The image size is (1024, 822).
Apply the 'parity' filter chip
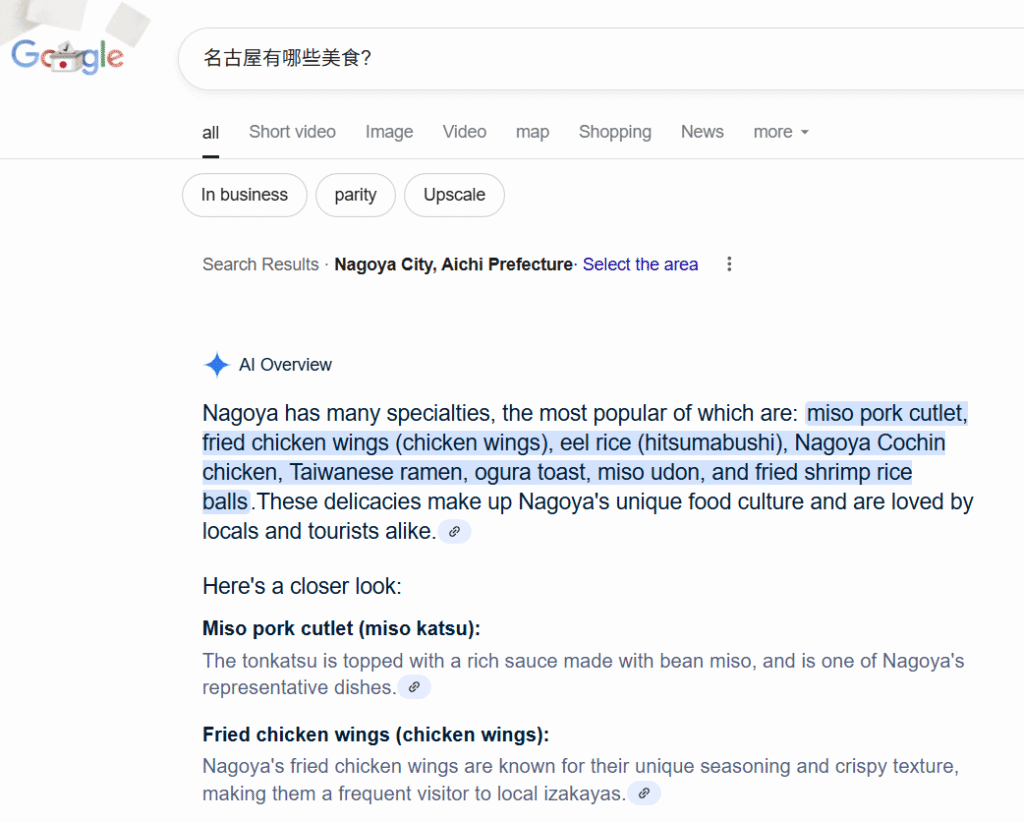point(355,195)
